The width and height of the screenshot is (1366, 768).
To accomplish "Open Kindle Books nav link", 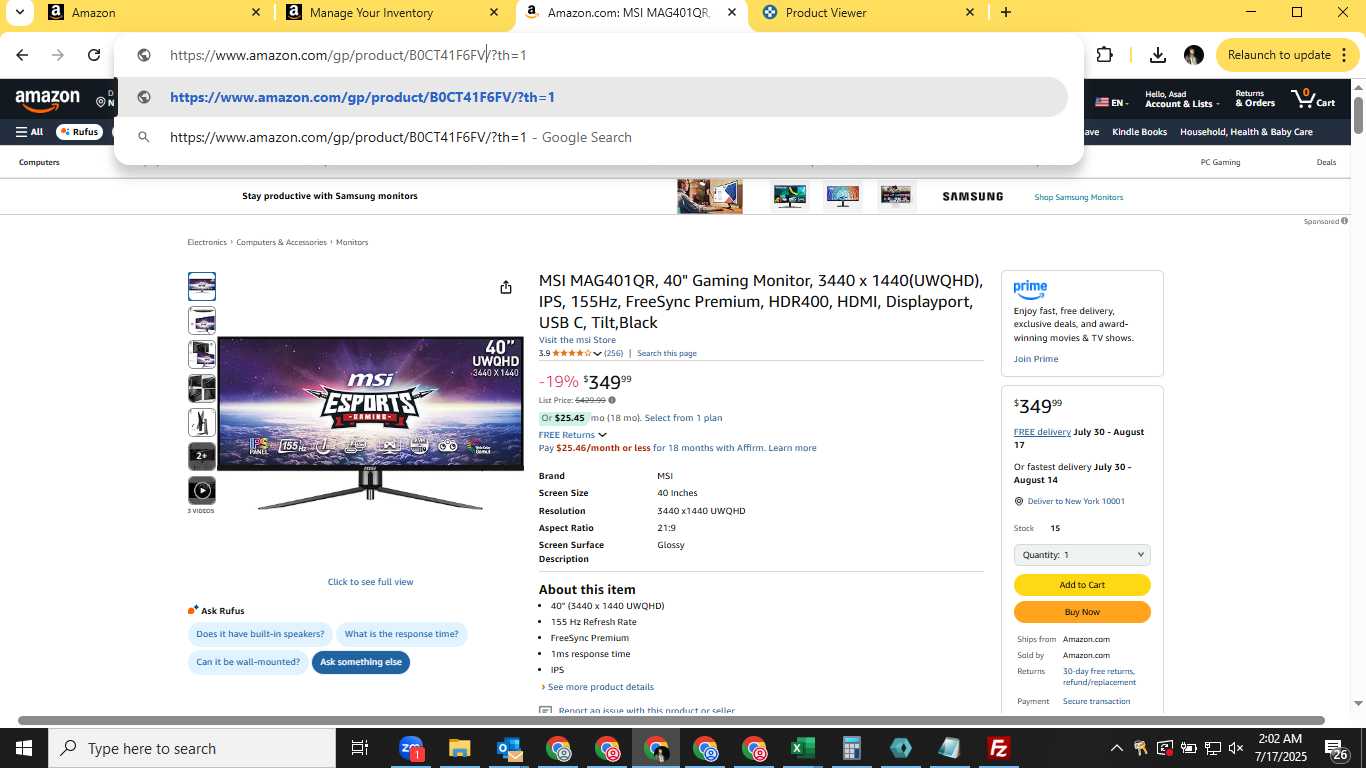I will (x=1139, y=132).
